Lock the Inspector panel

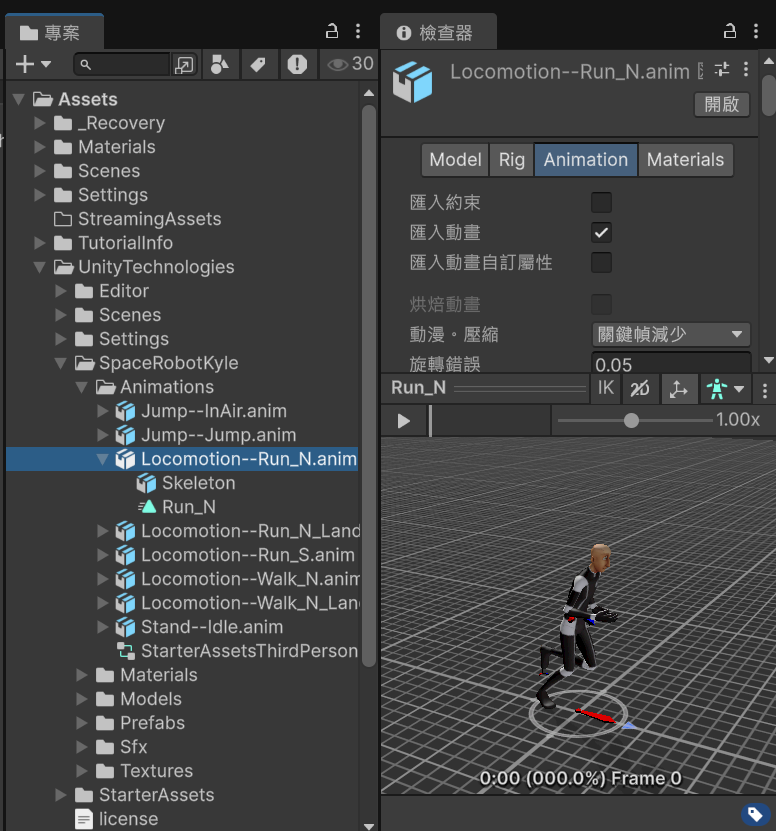click(730, 31)
